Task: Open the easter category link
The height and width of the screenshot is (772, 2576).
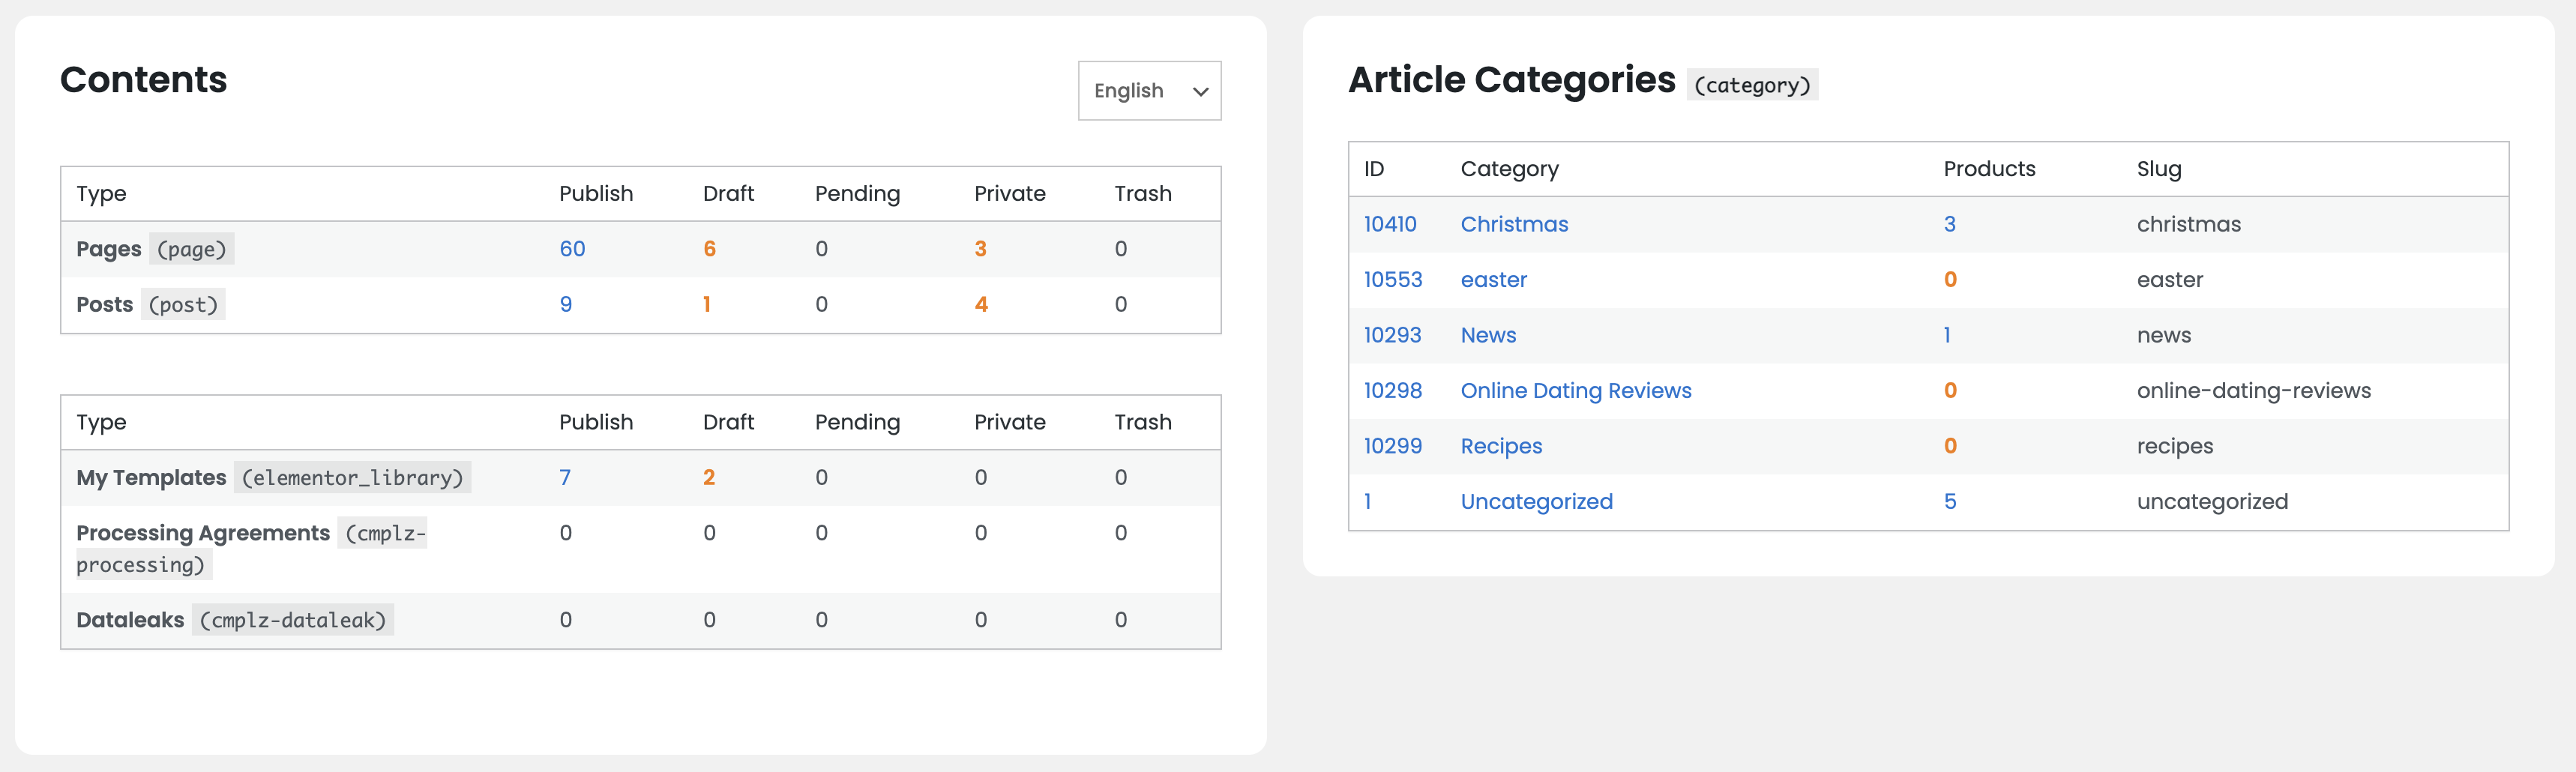Action: [x=1493, y=280]
